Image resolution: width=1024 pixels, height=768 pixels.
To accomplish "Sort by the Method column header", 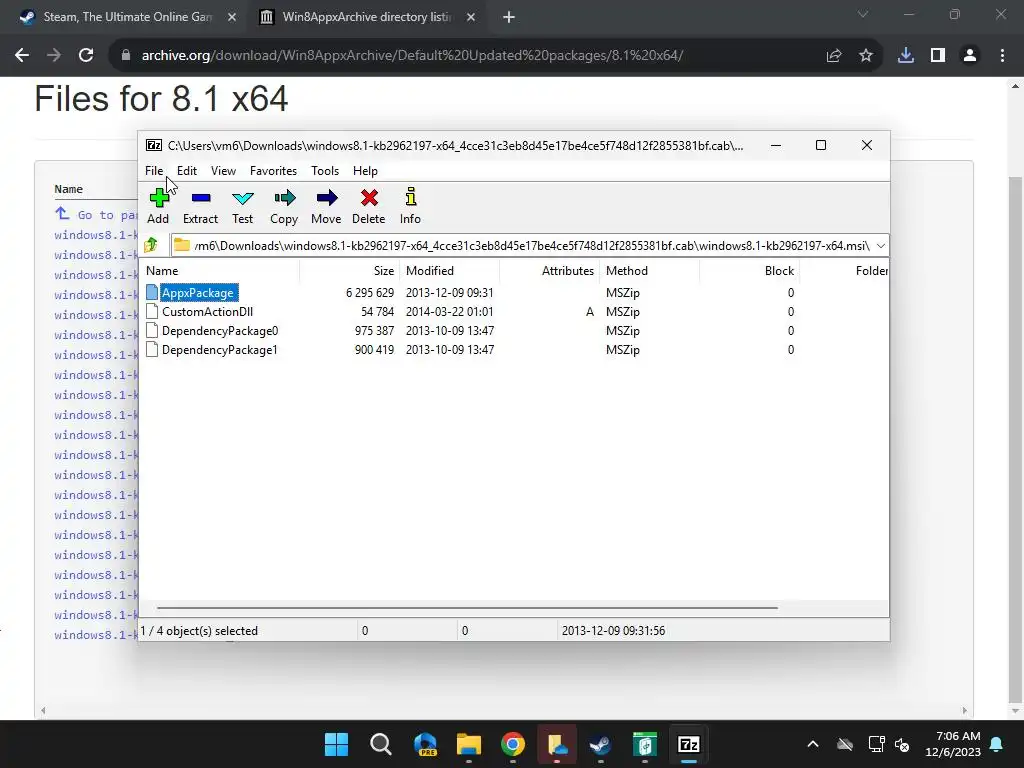I will click(626, 270).
